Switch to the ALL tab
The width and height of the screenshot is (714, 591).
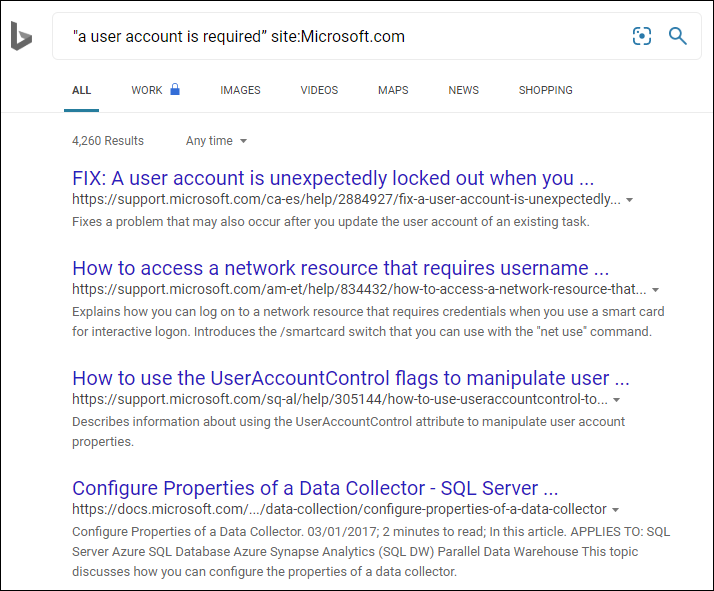(82, 90)
